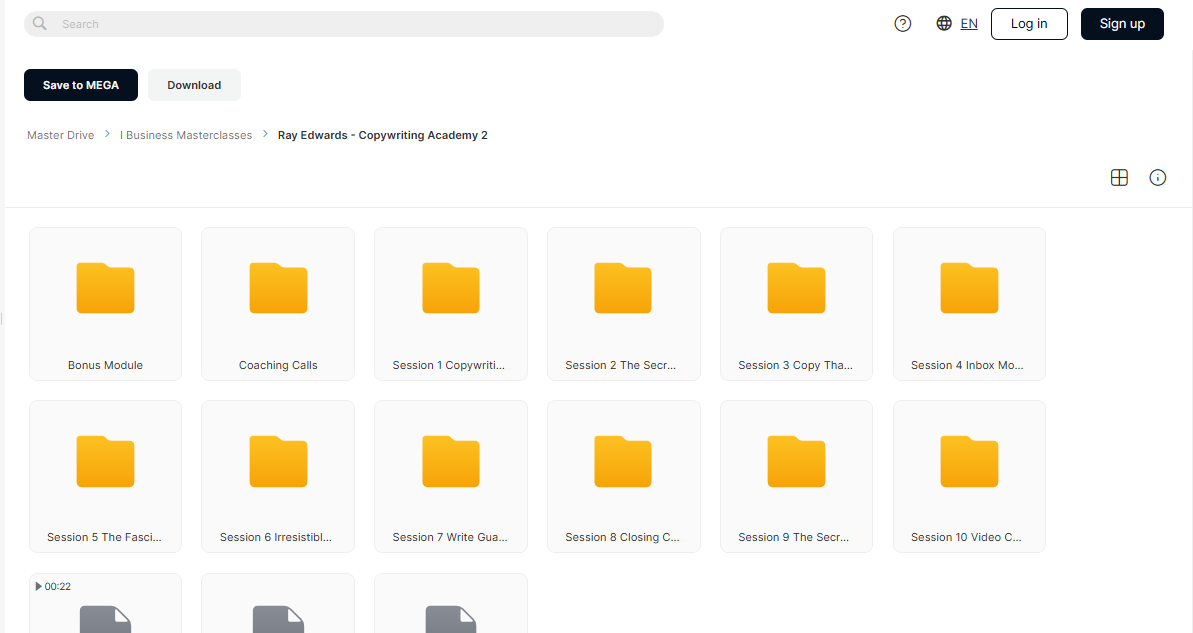Open the Bonus Module folder

105,304
